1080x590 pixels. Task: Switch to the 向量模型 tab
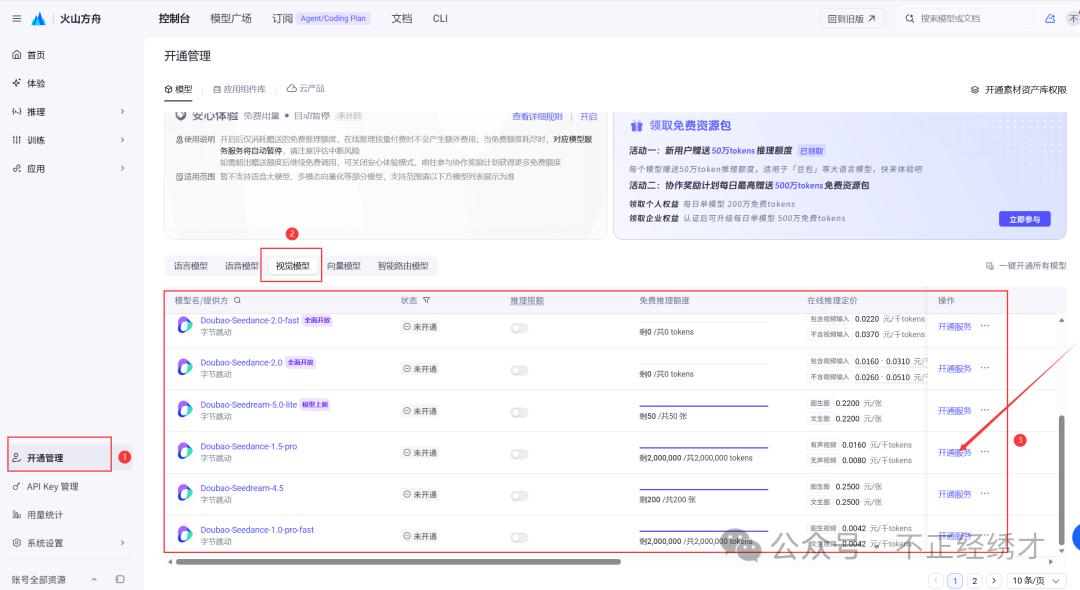[x=344, y=266]
